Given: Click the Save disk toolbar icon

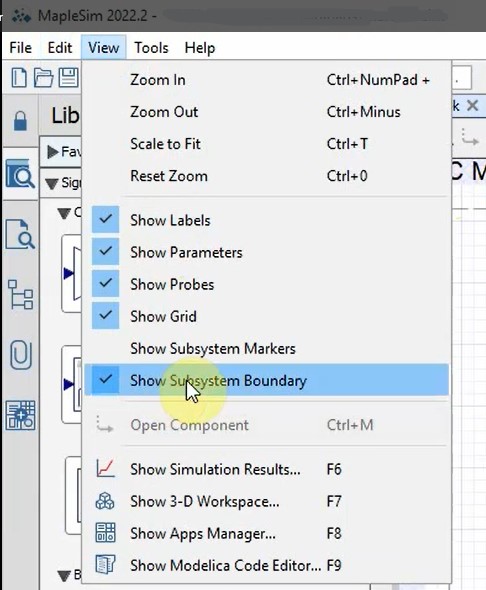Looking at the screenshot, I should pos(68,78).
